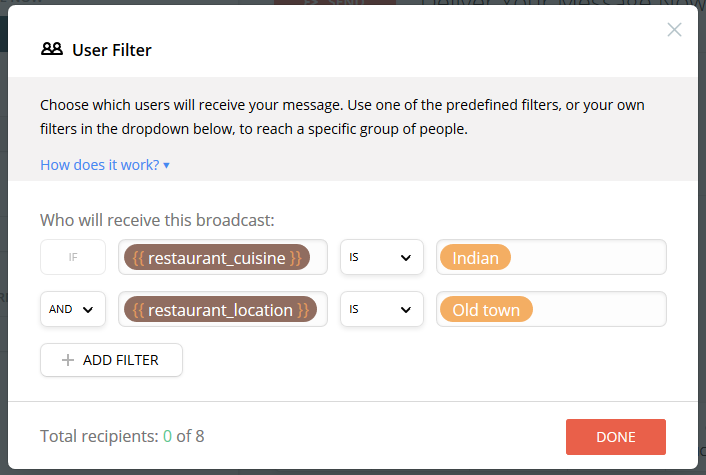Click the plus icon in ADD FILTER

pyautogui.click(x=68, y=360)
